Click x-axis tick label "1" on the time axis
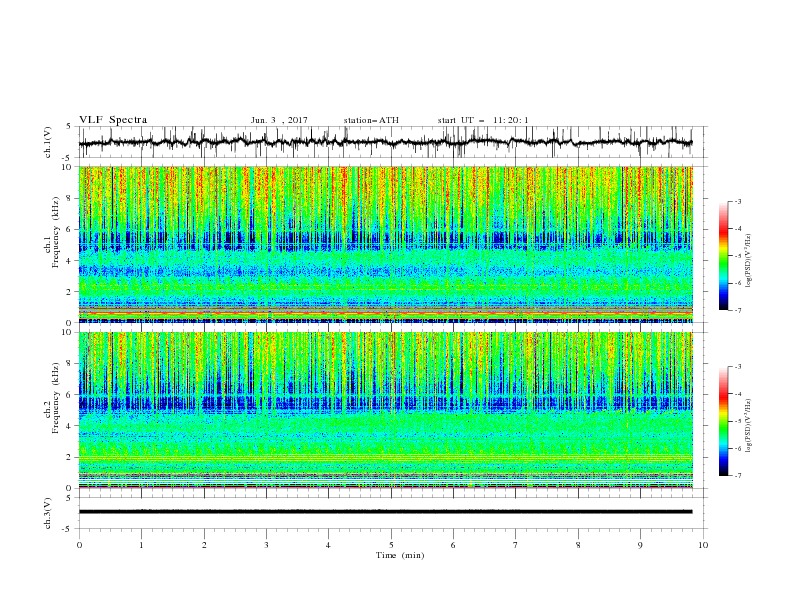The width and height of the screenshot is (792, 612). click(x=141, y=545)
